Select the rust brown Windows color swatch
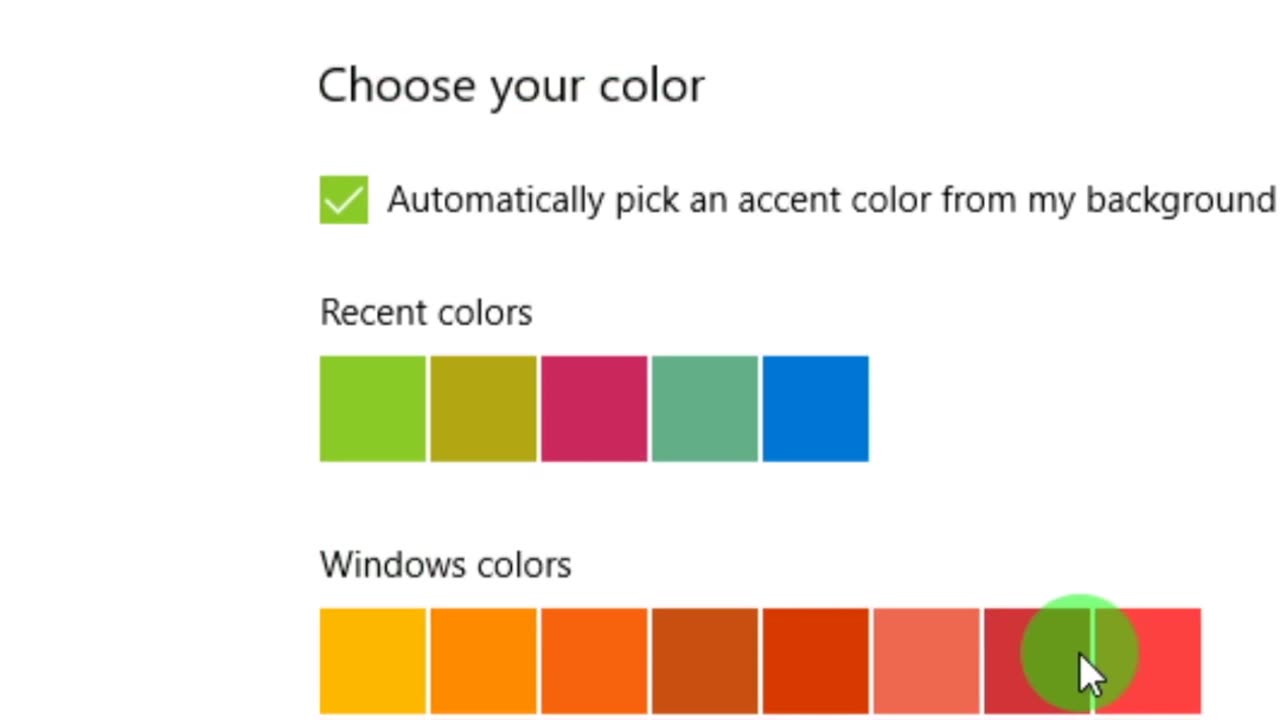 click(705, 661)
